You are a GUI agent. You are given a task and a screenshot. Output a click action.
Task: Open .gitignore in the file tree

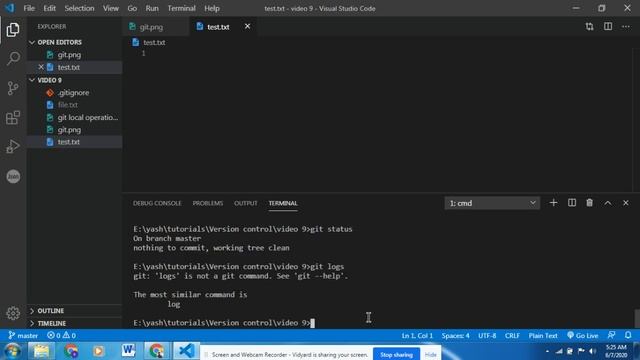pos(75,93)
